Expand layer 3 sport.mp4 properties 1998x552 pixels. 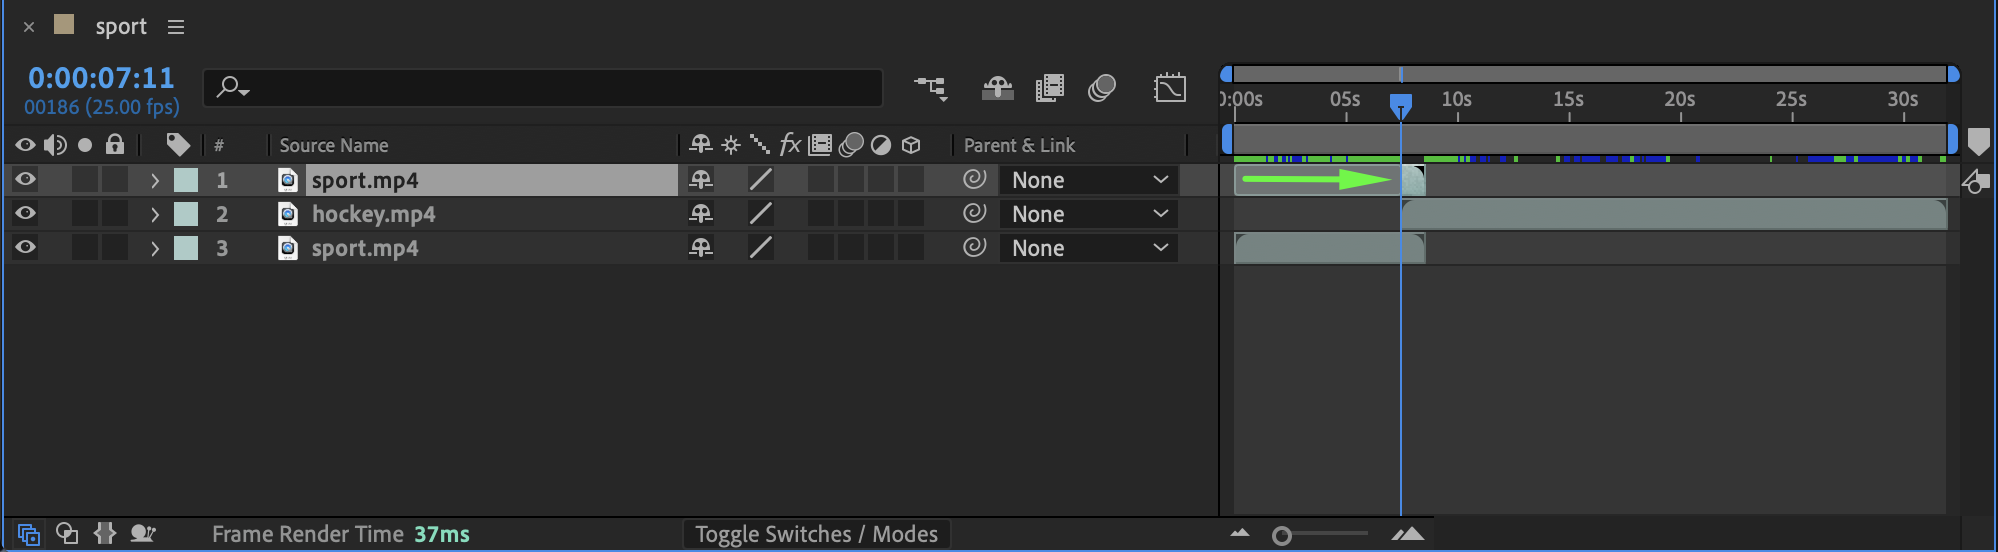coord(155,248)
